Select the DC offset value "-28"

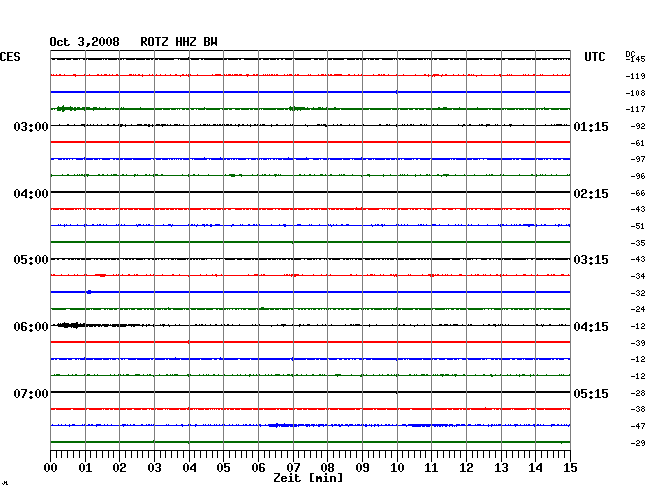pos(638,393)
